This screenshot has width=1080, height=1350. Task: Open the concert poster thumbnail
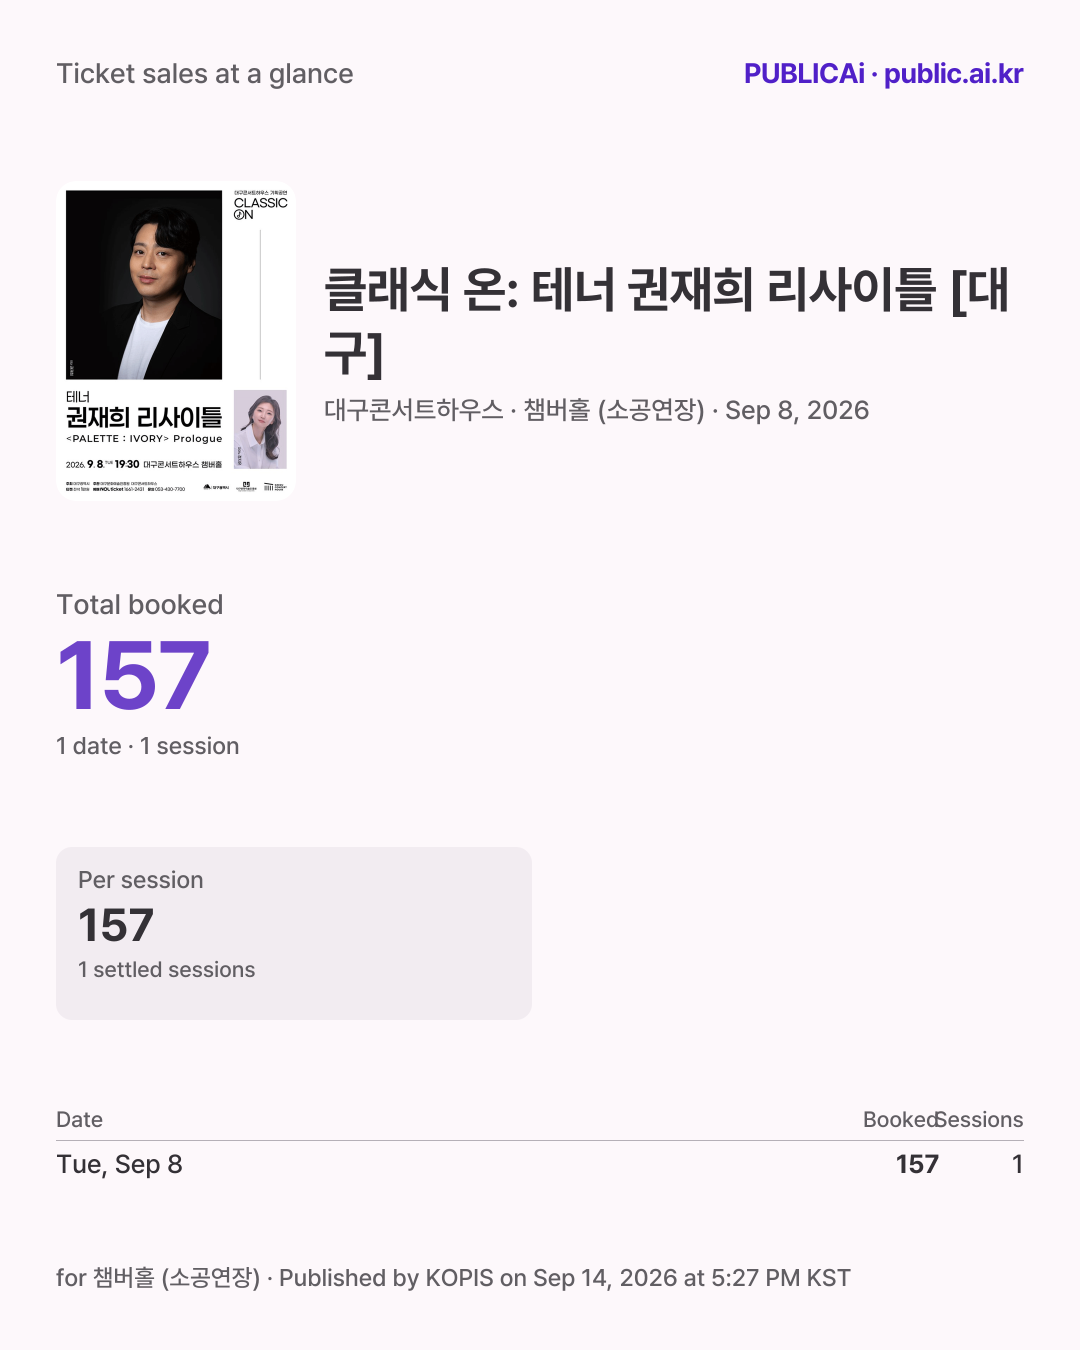[x=176, y=340]
